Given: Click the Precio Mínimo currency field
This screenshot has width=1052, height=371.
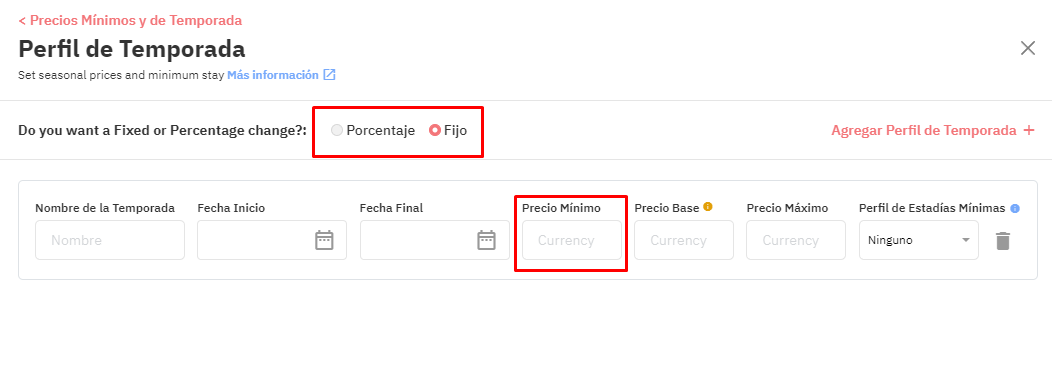Looking at the screenshot, I should (x=572, y=240).
